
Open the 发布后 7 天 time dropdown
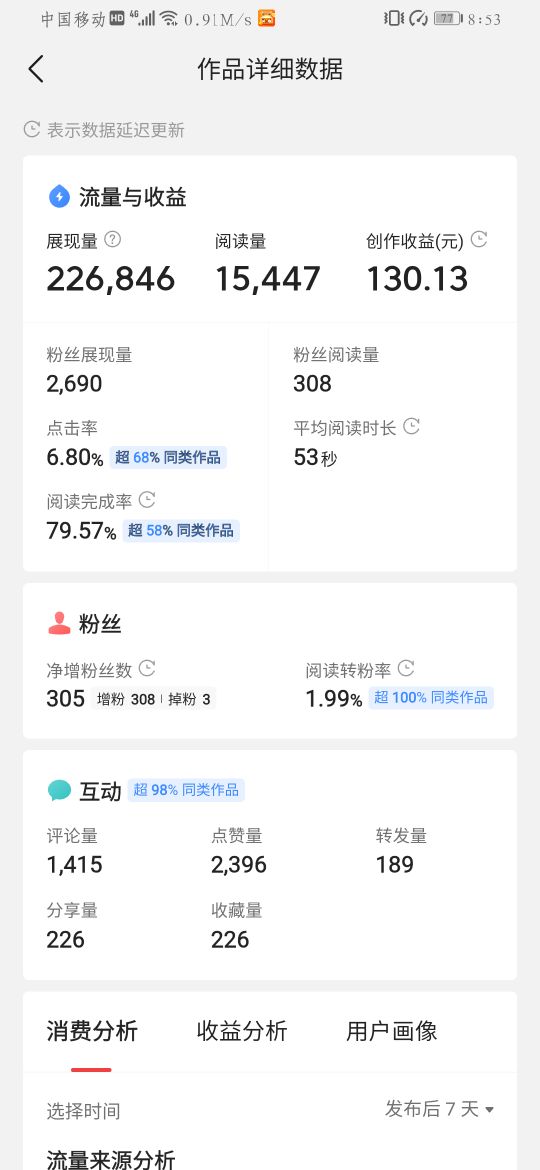439,1109
